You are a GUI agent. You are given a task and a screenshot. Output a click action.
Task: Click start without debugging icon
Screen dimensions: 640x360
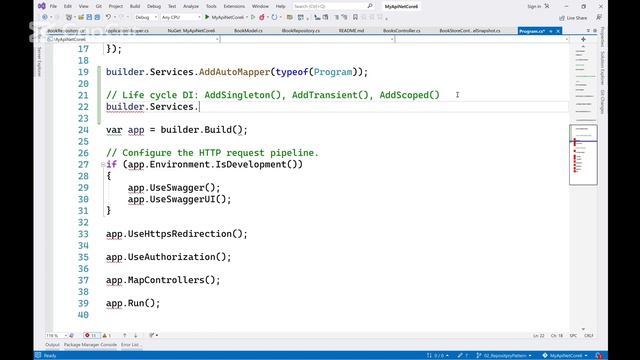(253, 18)
